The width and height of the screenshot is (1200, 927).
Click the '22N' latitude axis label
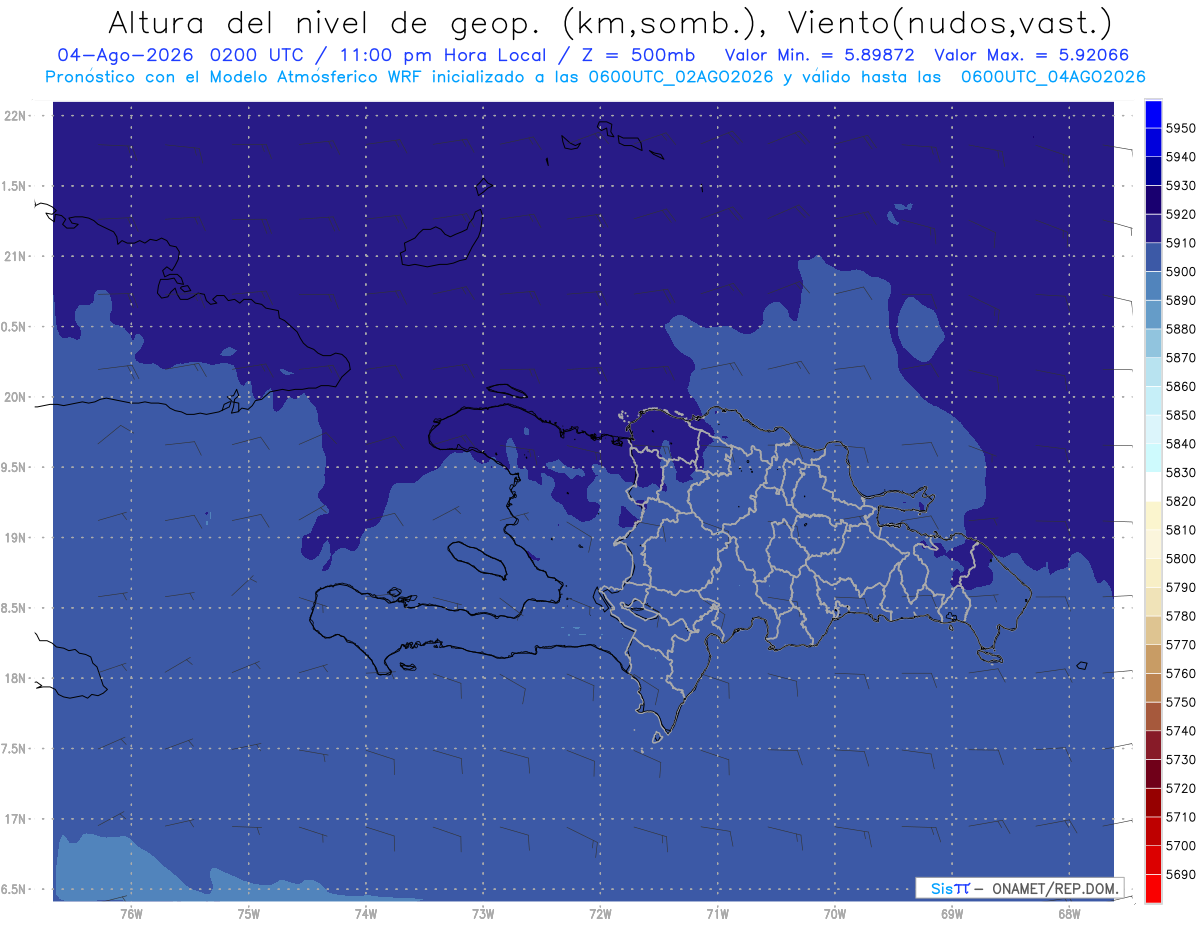(x=16, y=115)
